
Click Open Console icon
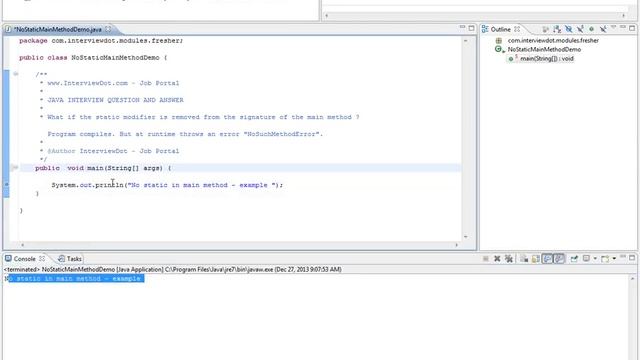(x=605, y=259)
